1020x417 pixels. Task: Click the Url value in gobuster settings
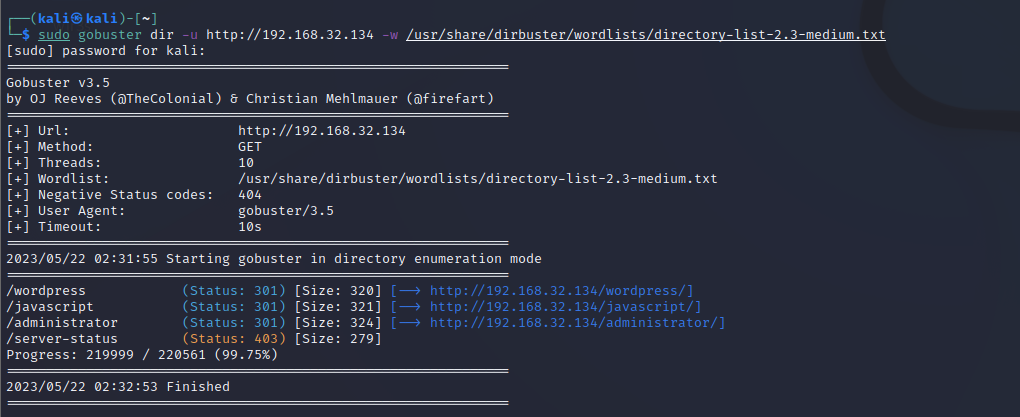click(x=321, y=131)
